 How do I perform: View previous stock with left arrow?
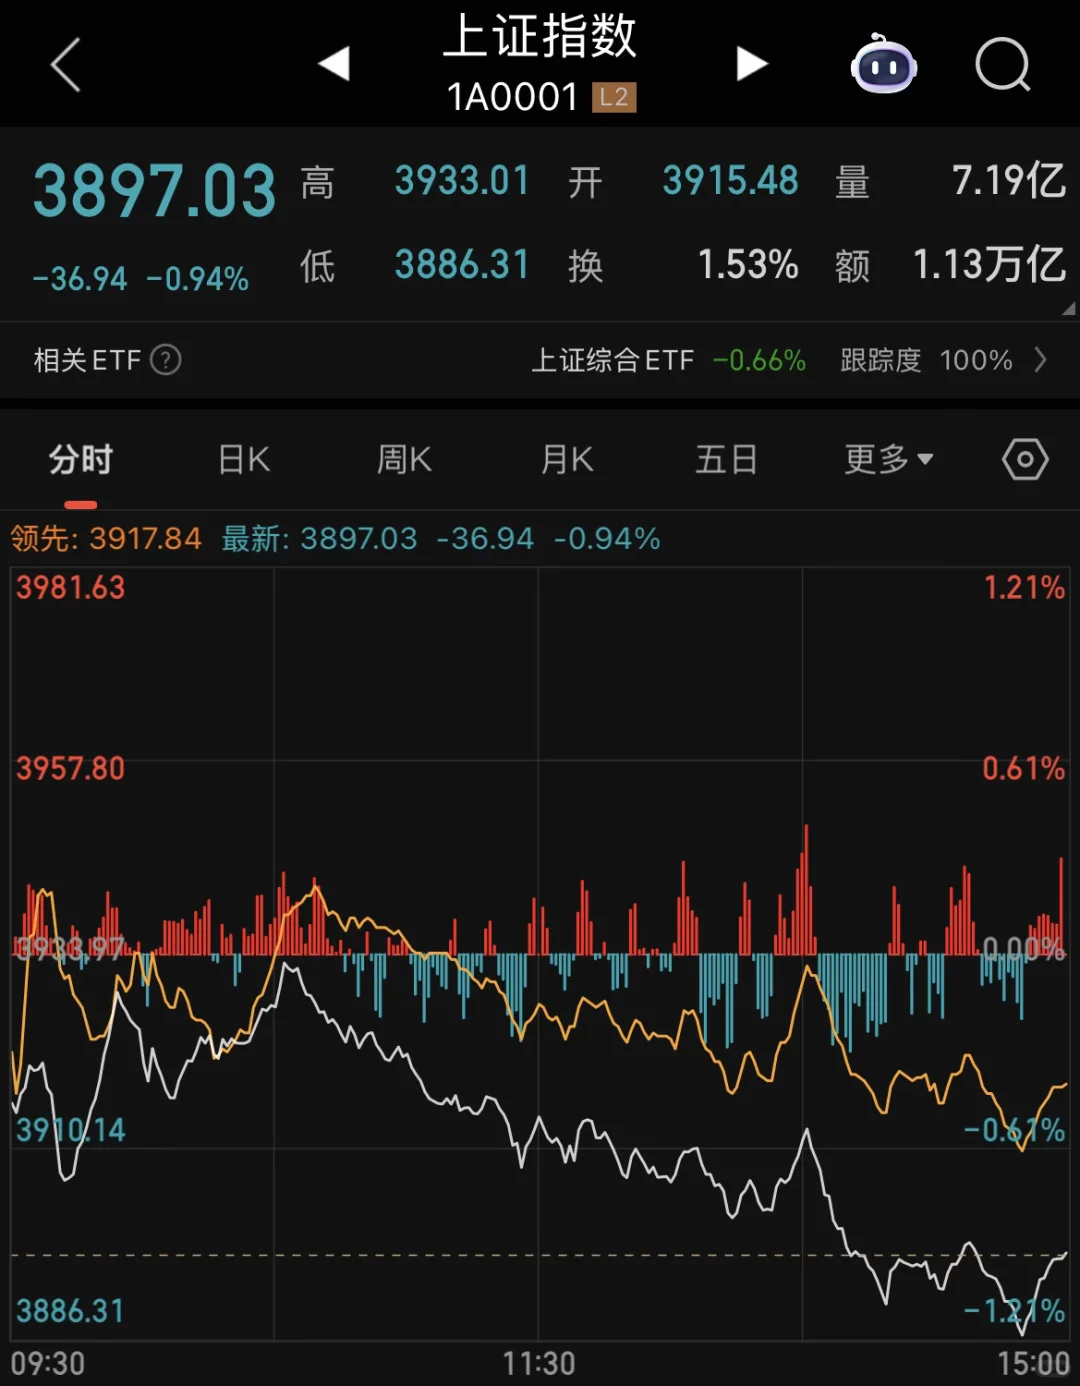click(x=334, y=63)
